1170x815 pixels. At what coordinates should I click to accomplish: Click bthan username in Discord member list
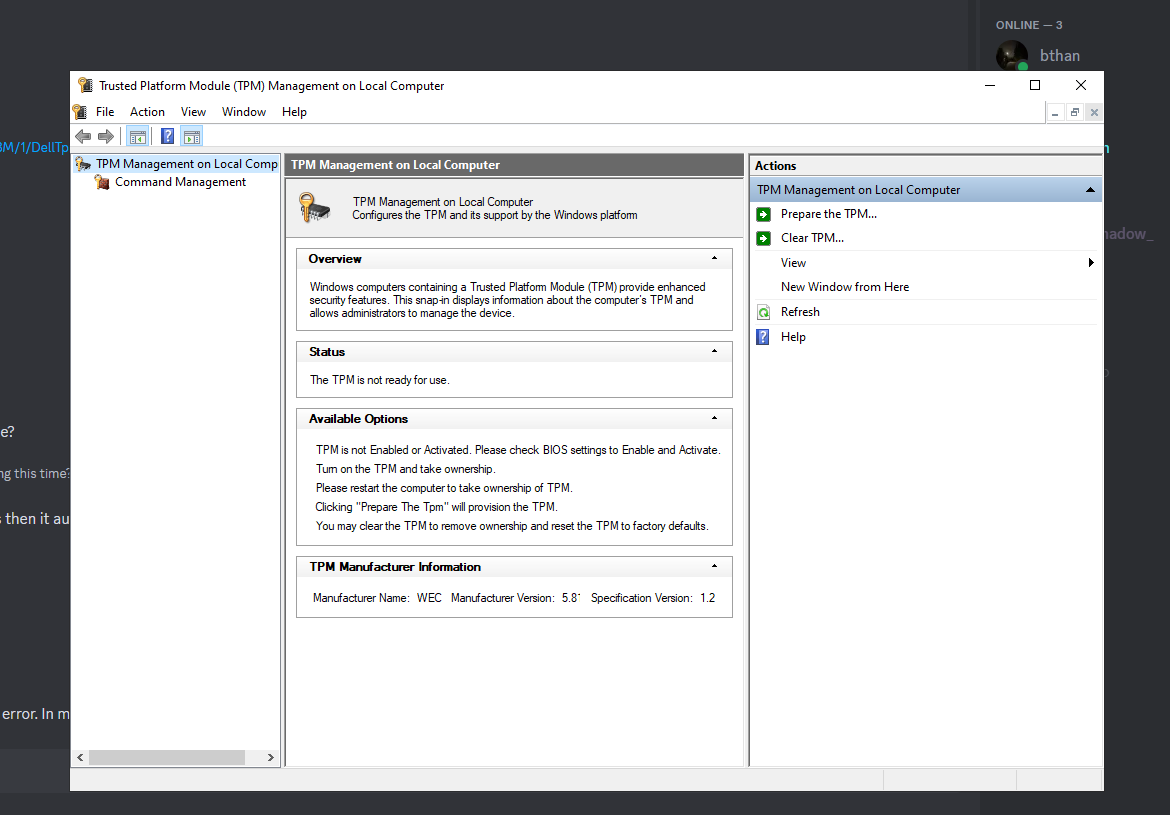click(1060, 56)
